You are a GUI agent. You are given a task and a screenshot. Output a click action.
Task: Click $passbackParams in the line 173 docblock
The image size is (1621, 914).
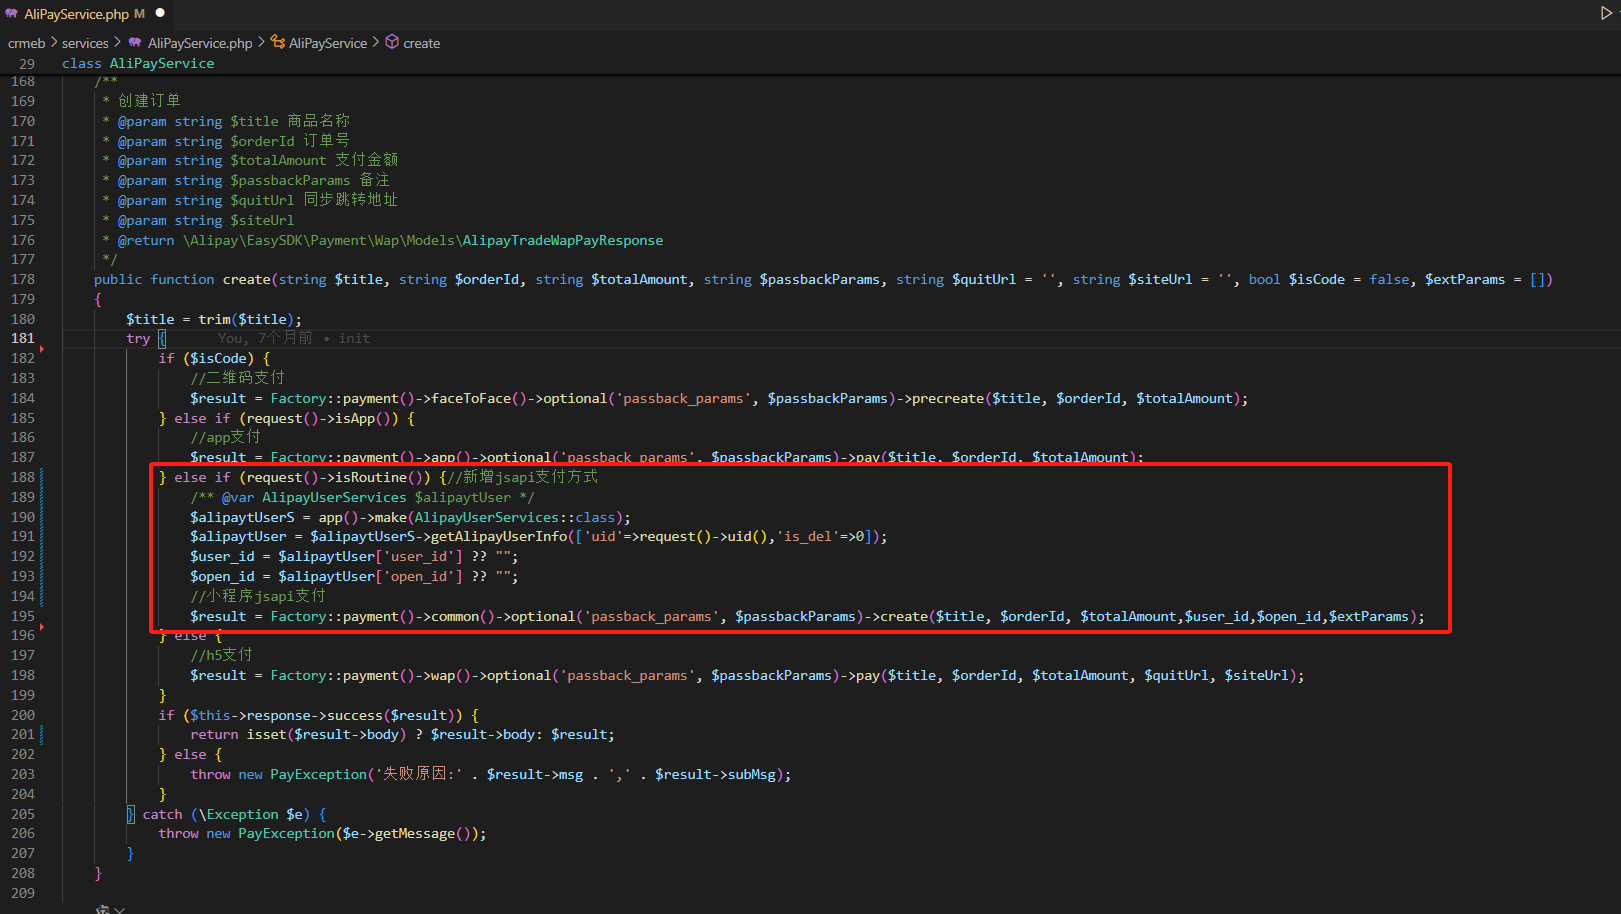tap(290, 180)
